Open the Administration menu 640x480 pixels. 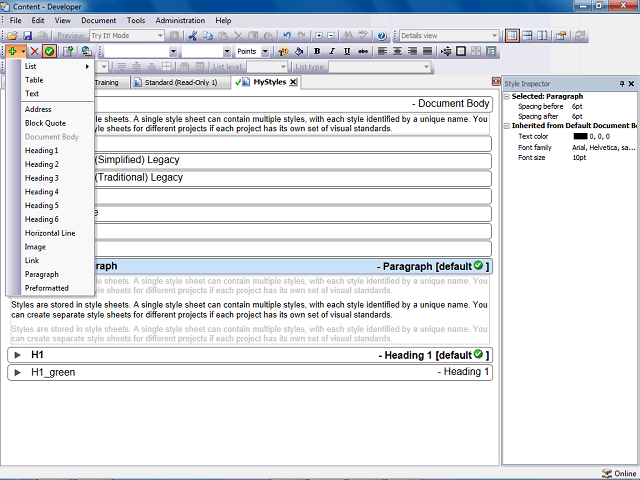click(x=180, y=20)
